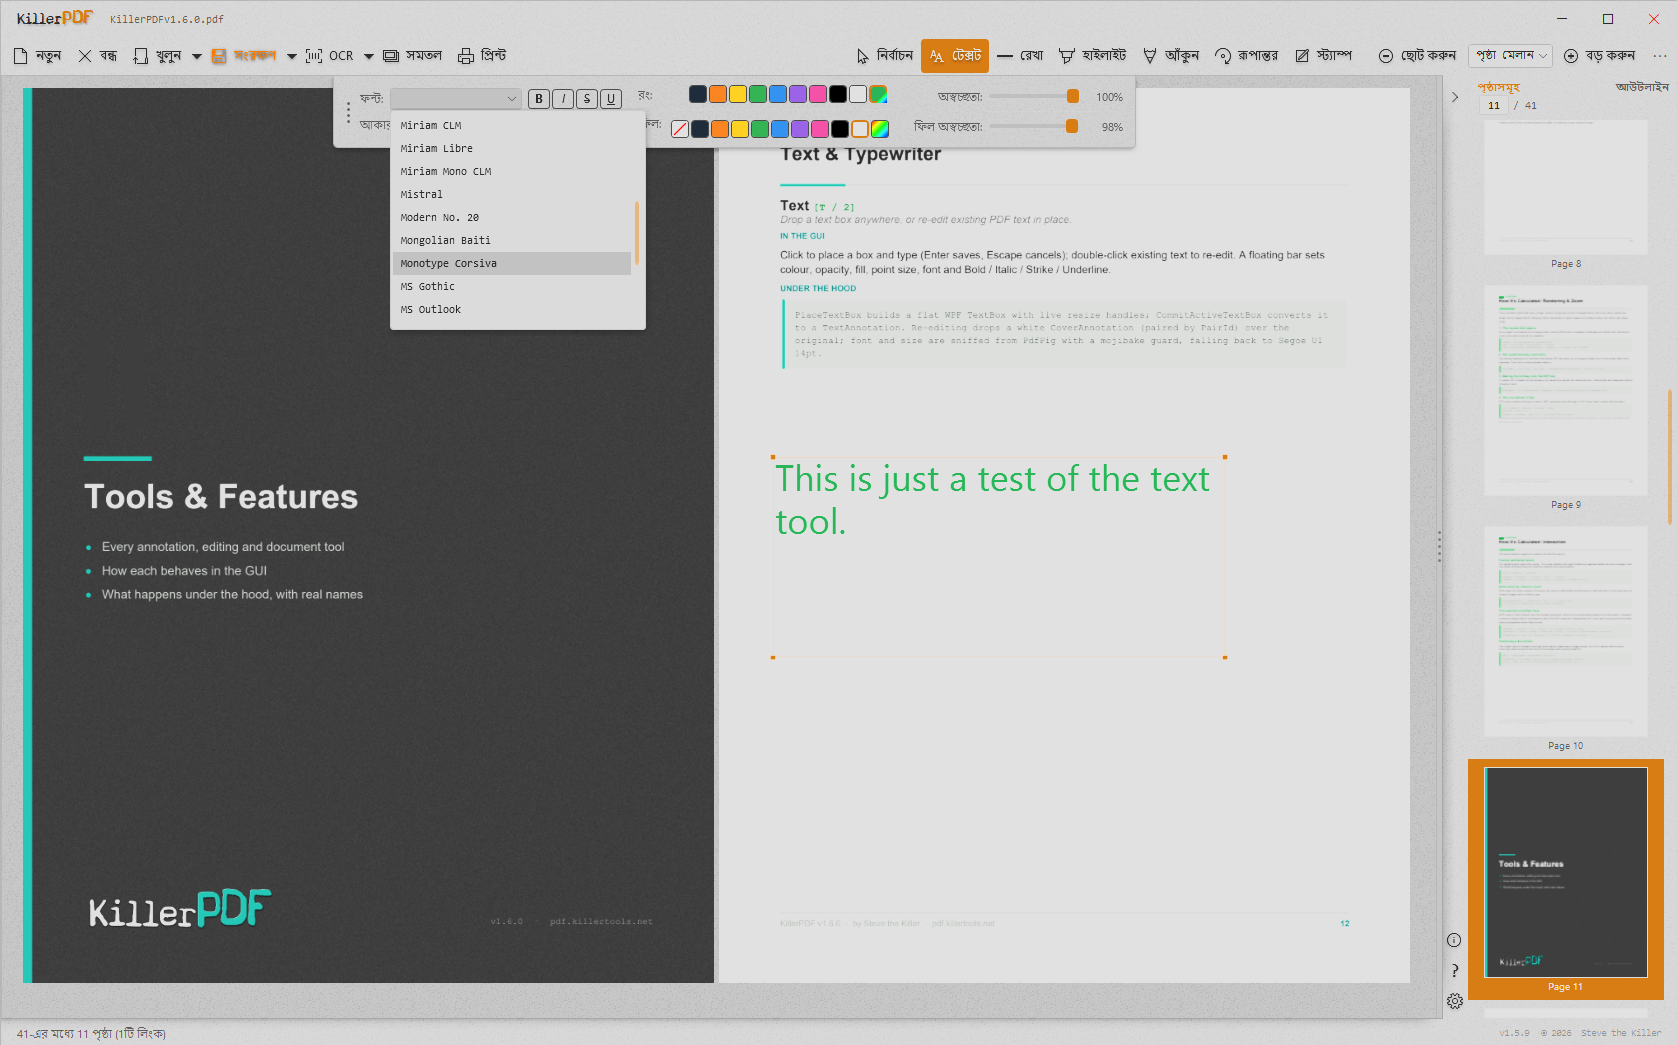Open Page 8 thumbnail
The height and width of the screenshot is (1045, 1677).
(1566, 187)
